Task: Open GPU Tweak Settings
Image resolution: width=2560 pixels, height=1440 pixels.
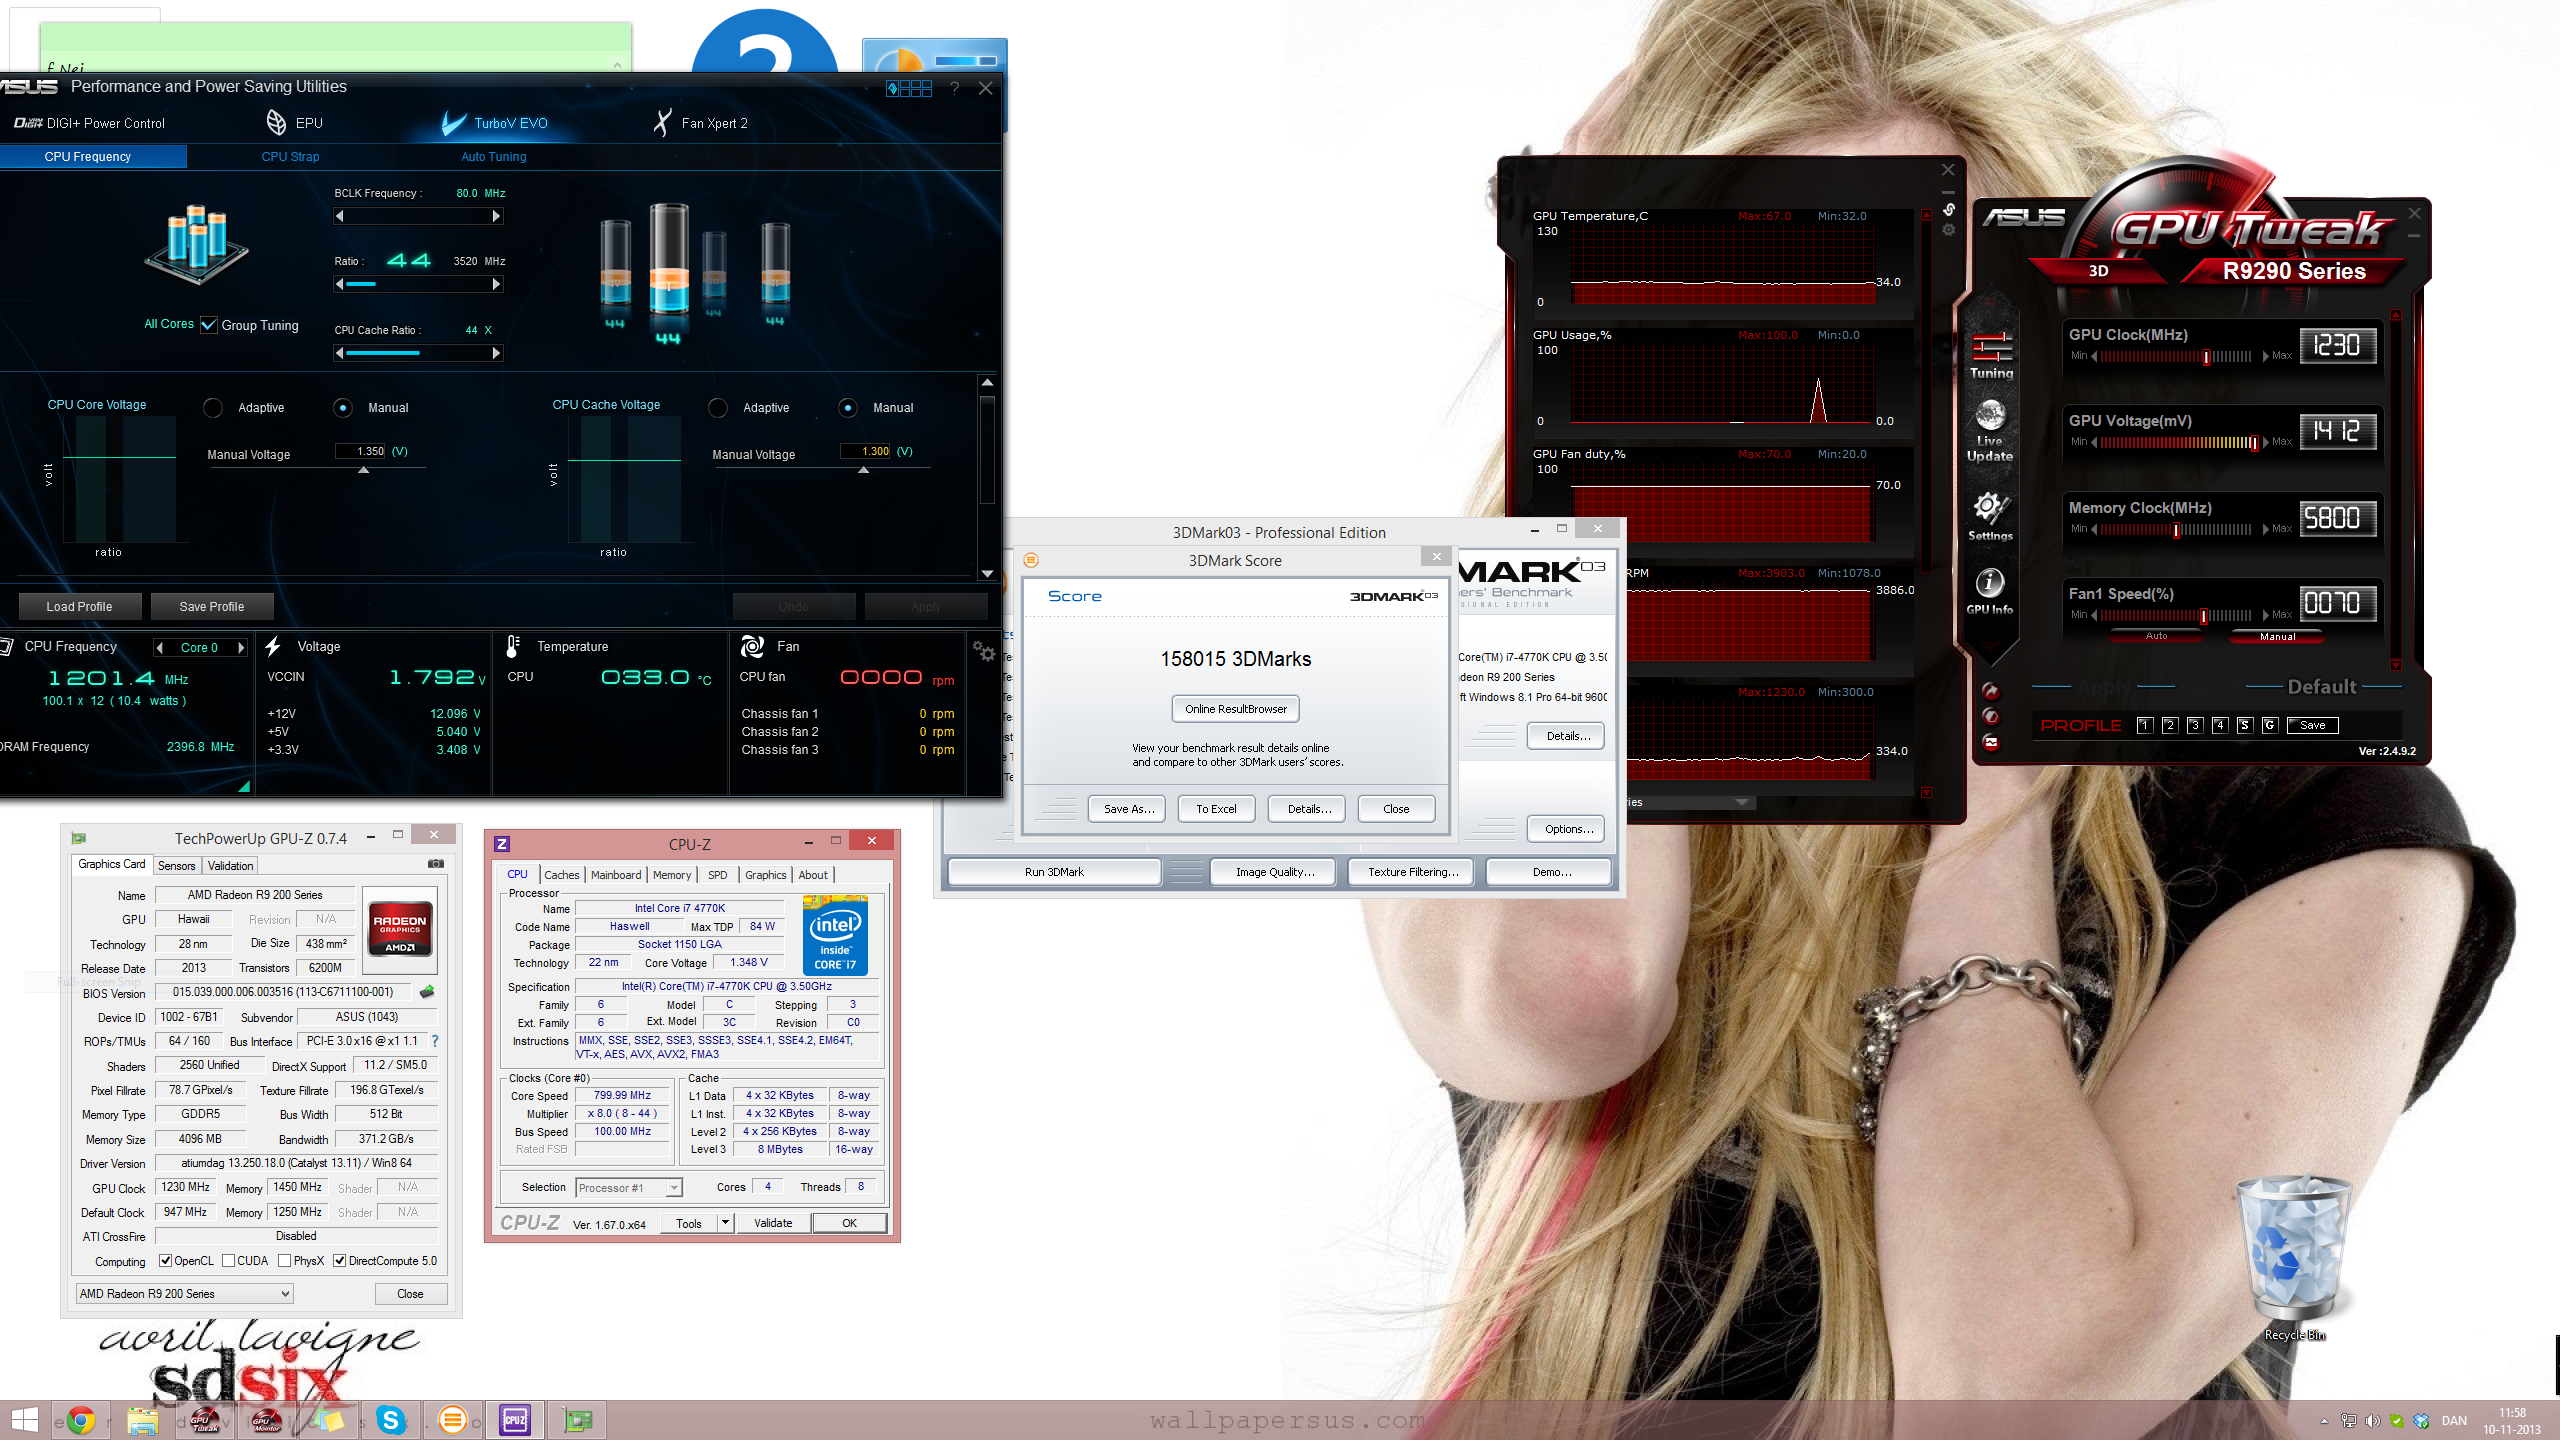Action: [1990, 516]
